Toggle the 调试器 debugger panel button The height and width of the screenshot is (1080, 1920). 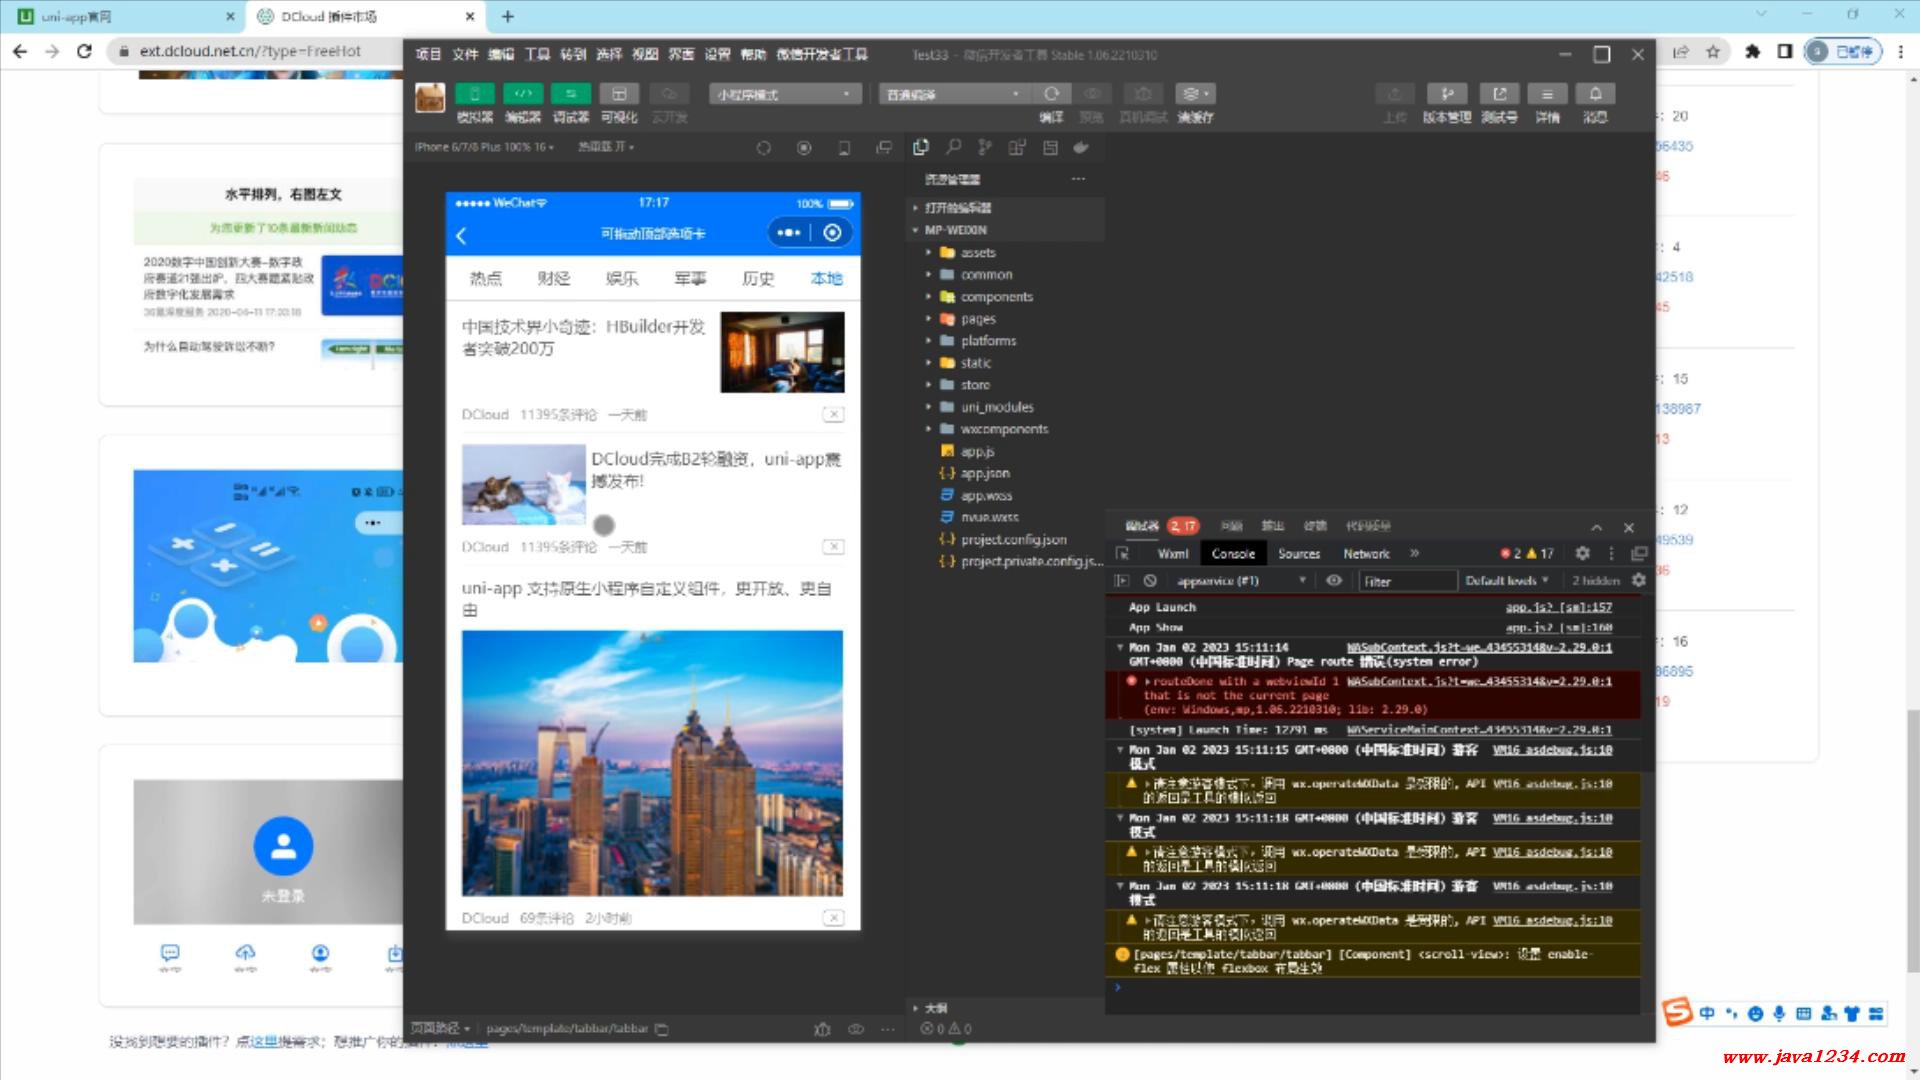(x=571, y=94)
